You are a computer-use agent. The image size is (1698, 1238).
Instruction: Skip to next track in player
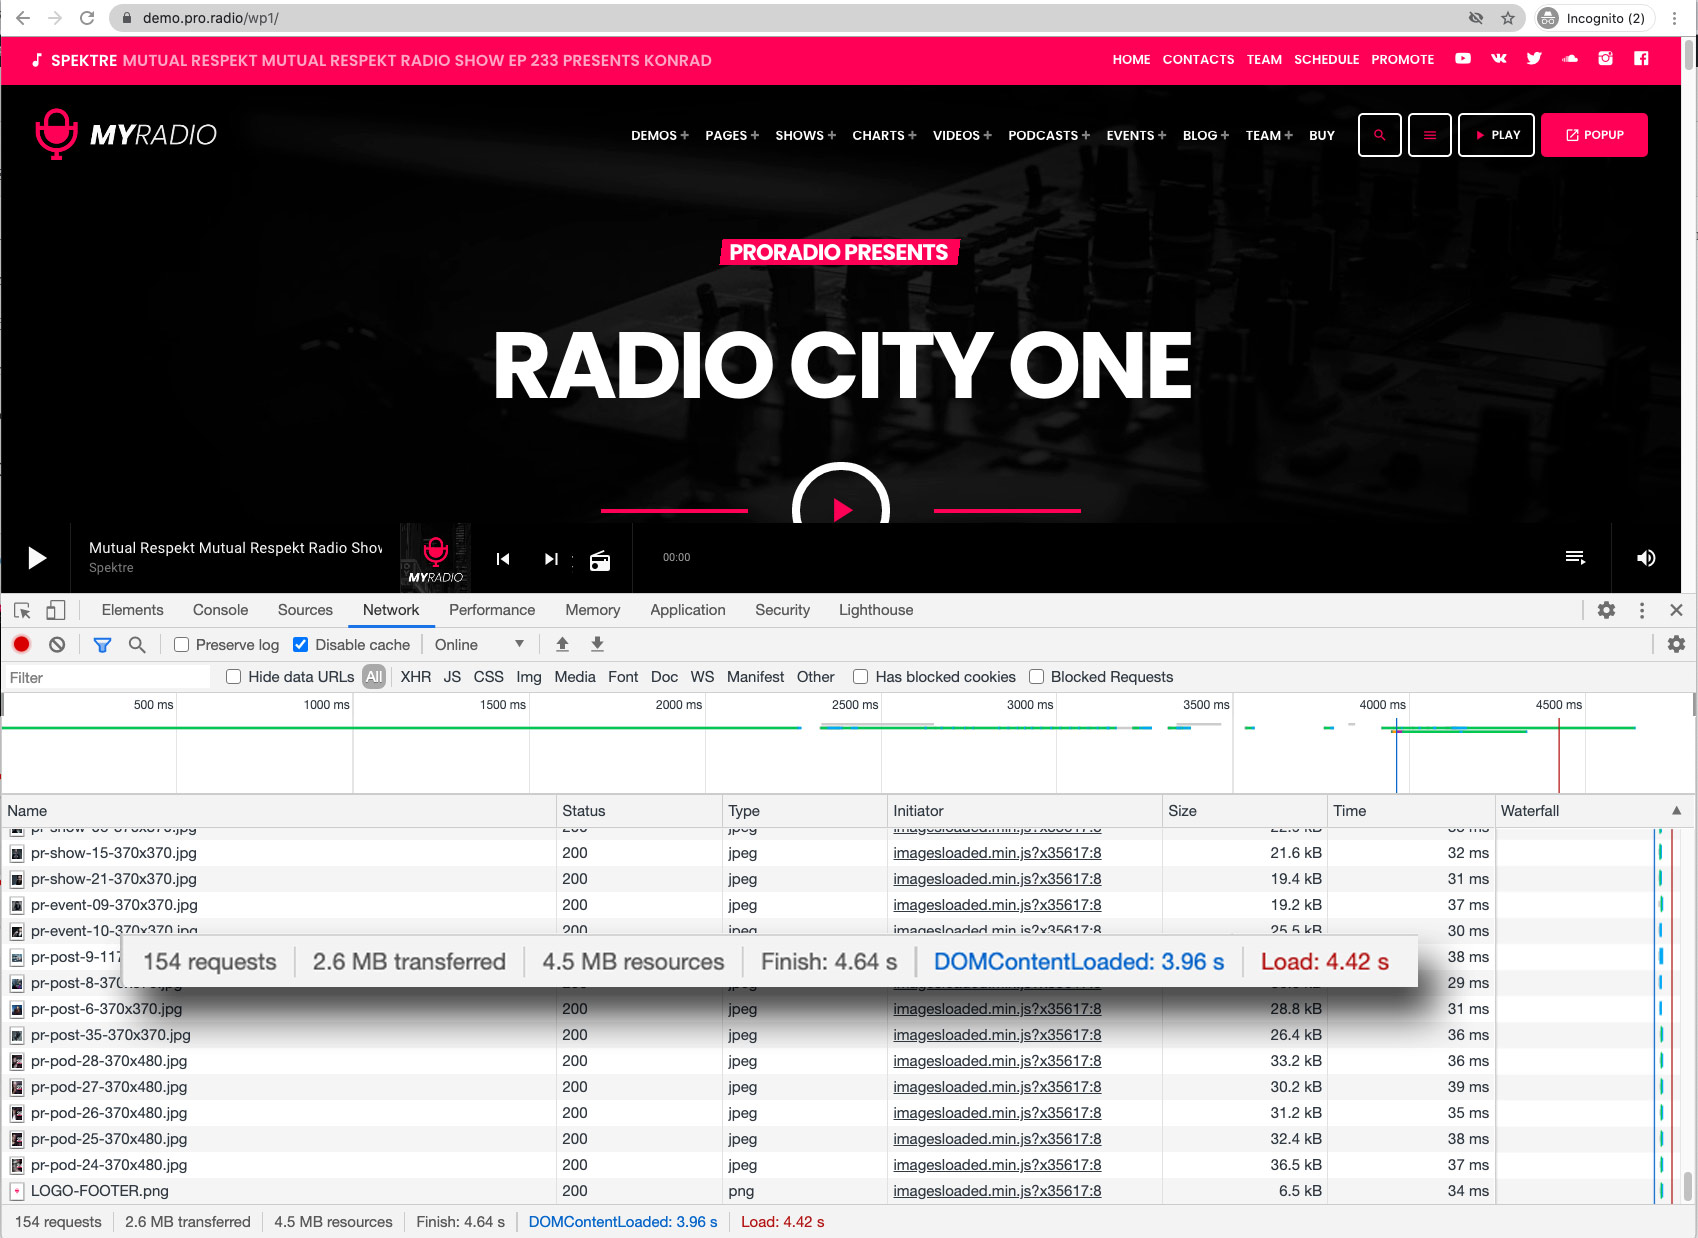pyautogui.click(x=551, y=559)
